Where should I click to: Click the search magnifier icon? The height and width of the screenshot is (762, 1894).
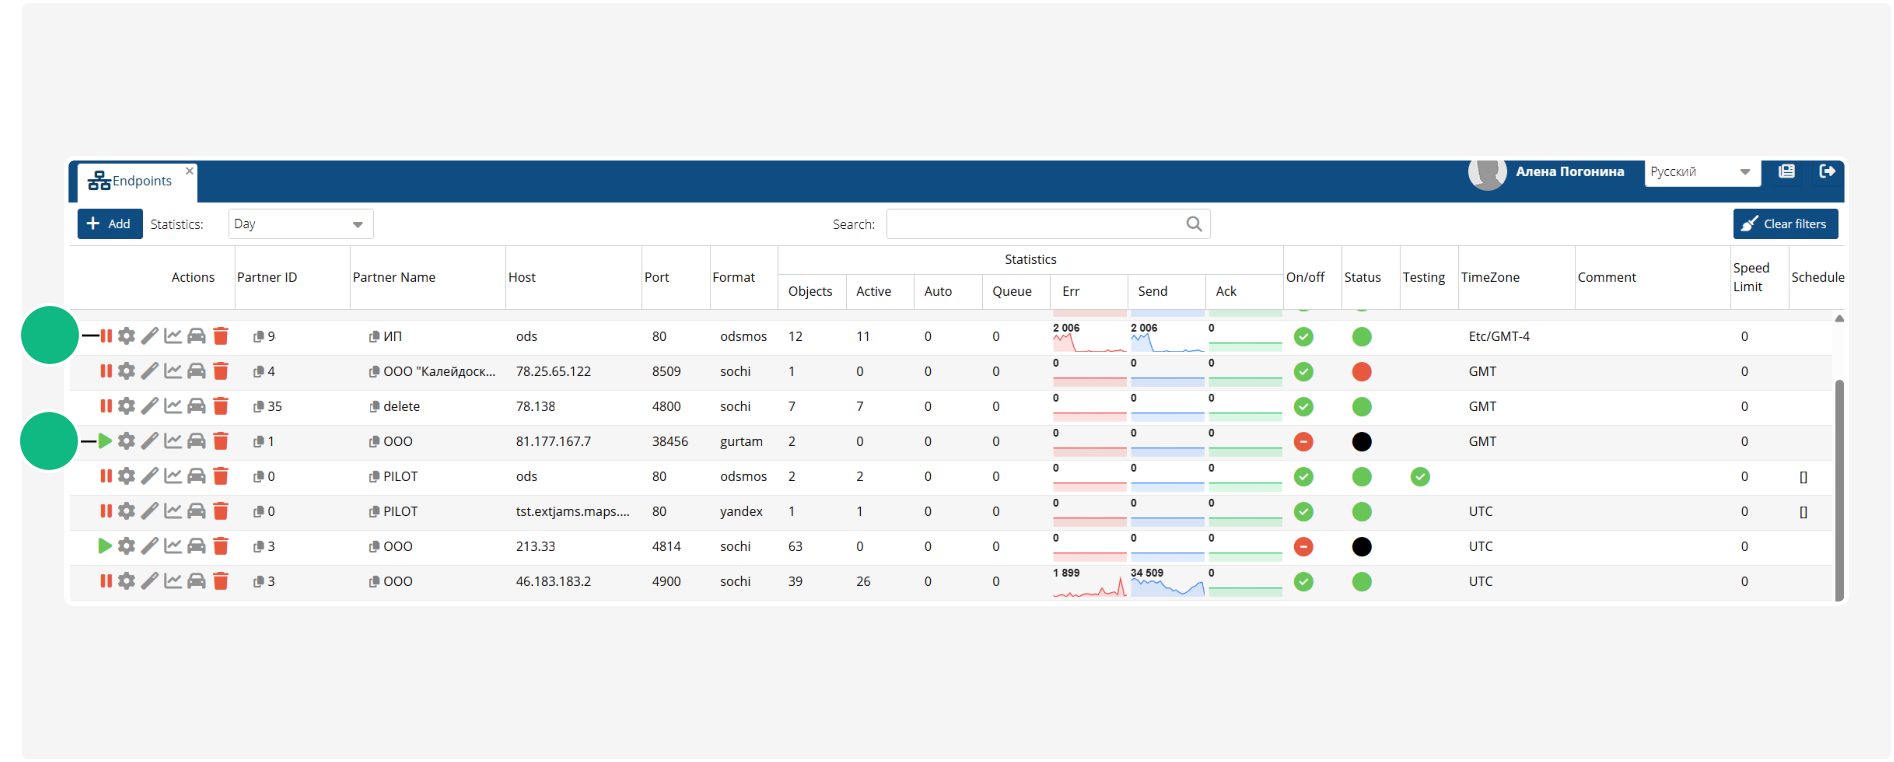point(1194,224)
